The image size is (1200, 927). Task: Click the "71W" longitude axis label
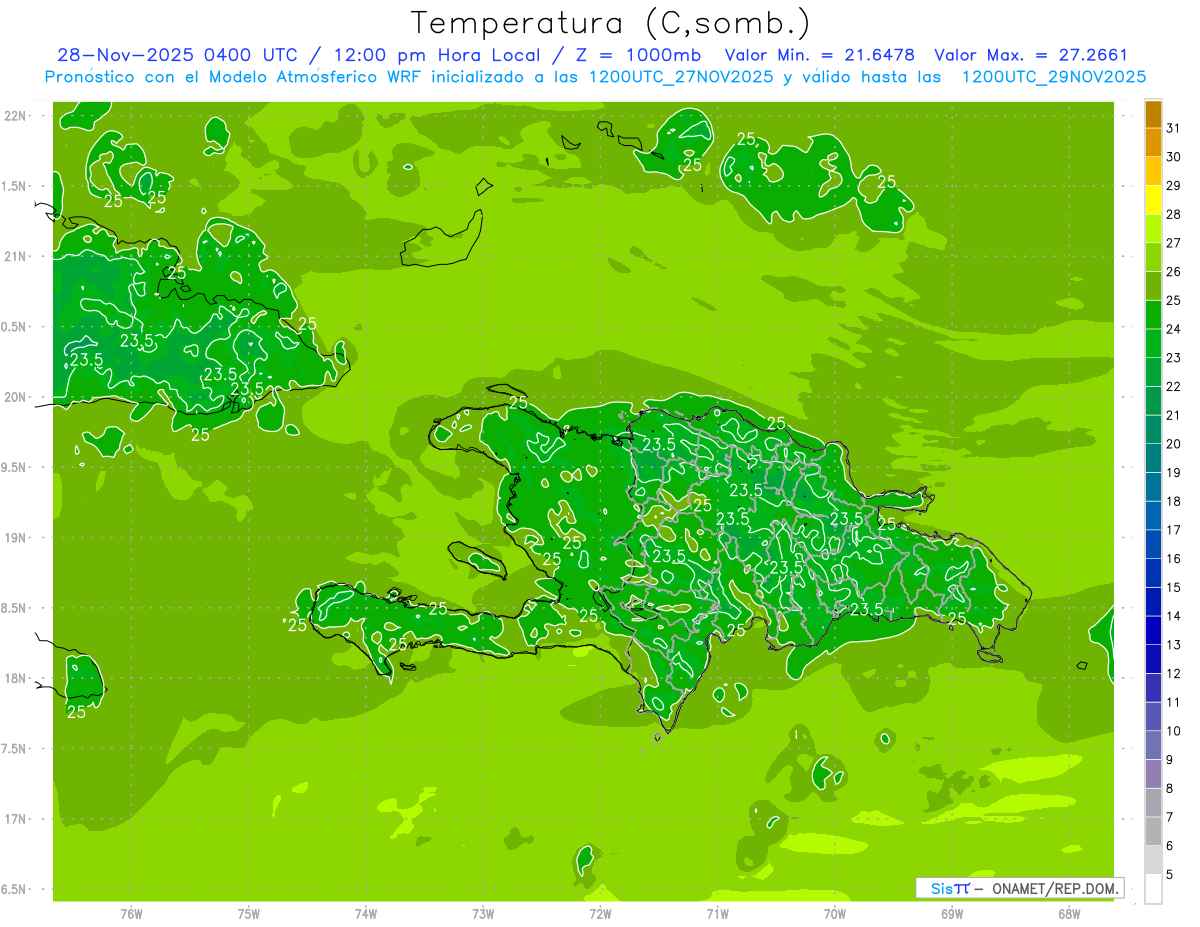717,914
